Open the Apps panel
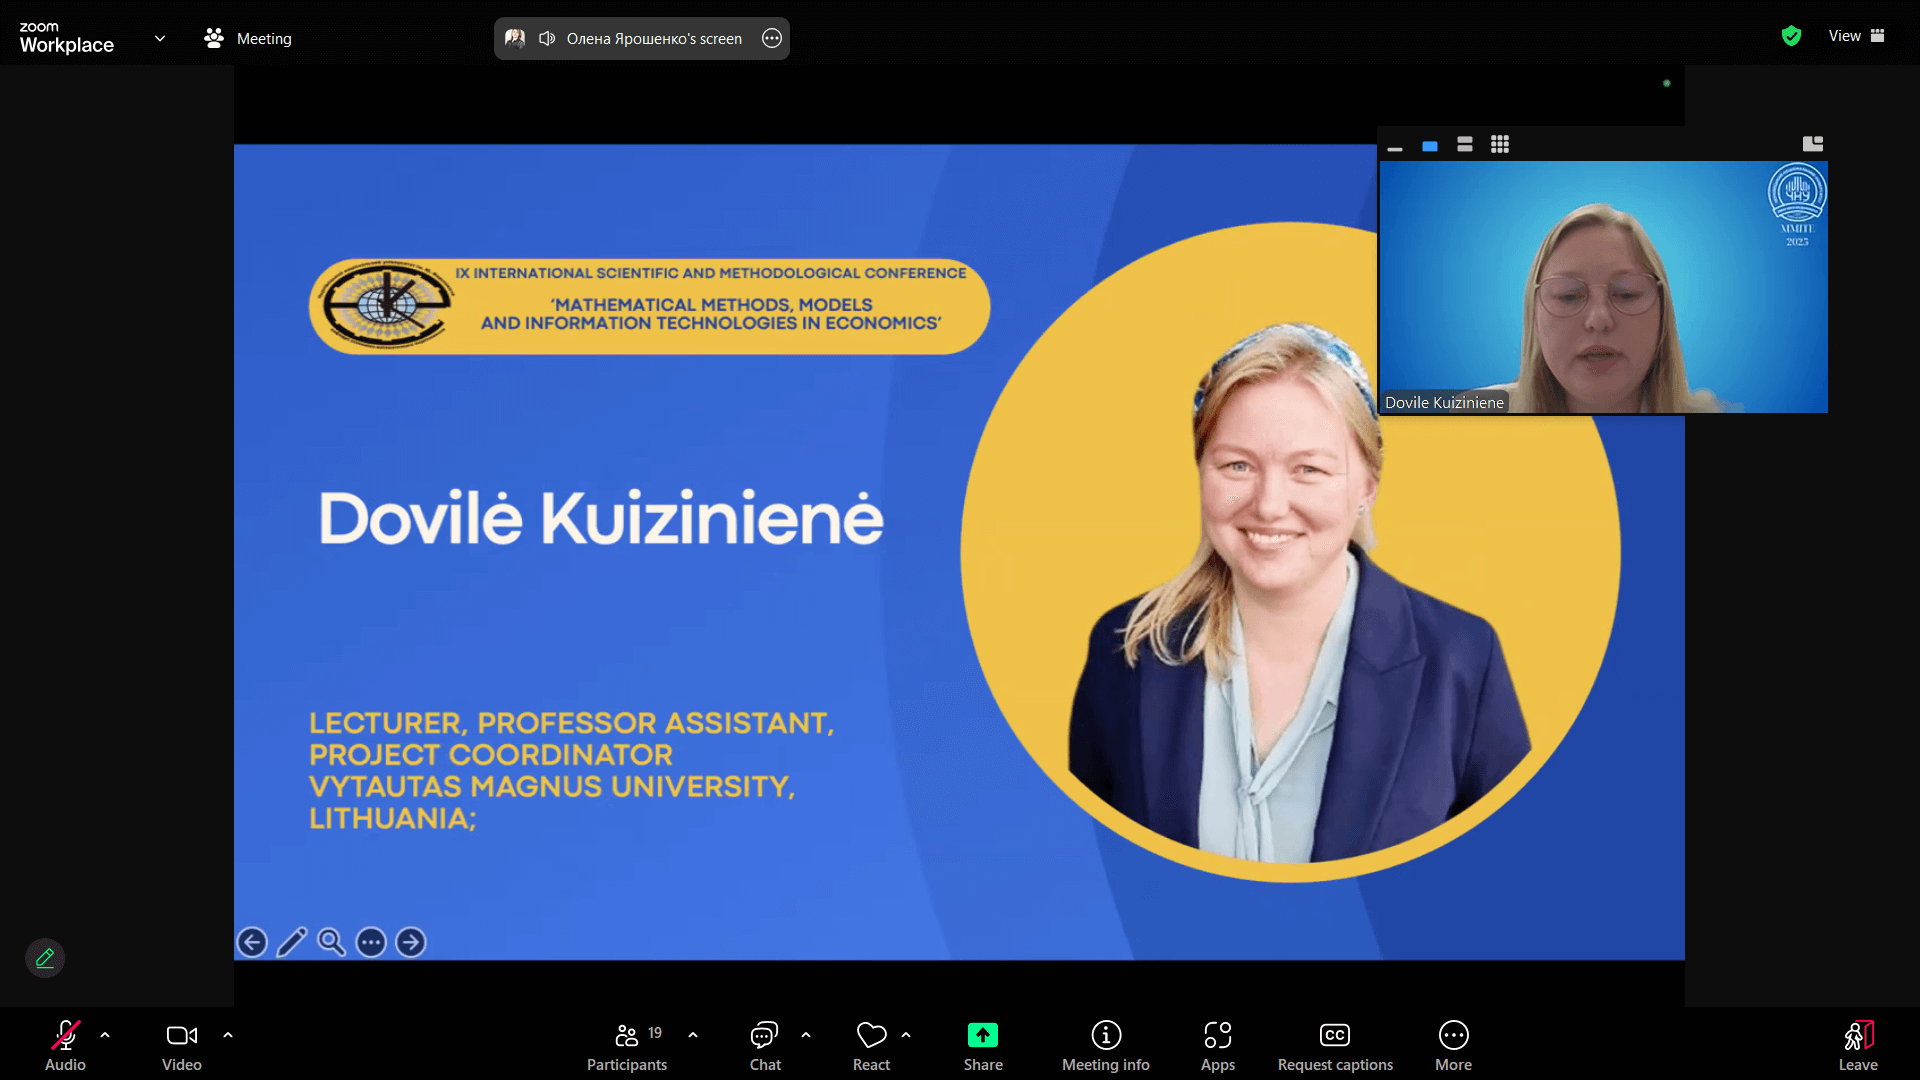1920x1080 pixels. pos(1217,1046)
